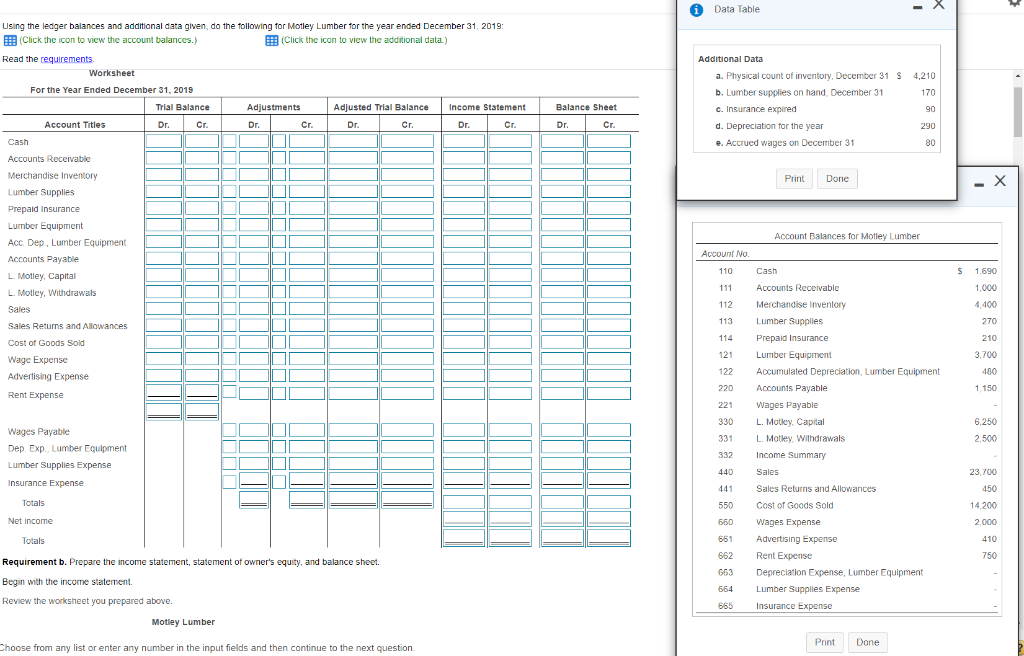Click Done in the Data Table panel
Image resolution: width=1024 pixels, height=656 pixels.
(837, 178)
